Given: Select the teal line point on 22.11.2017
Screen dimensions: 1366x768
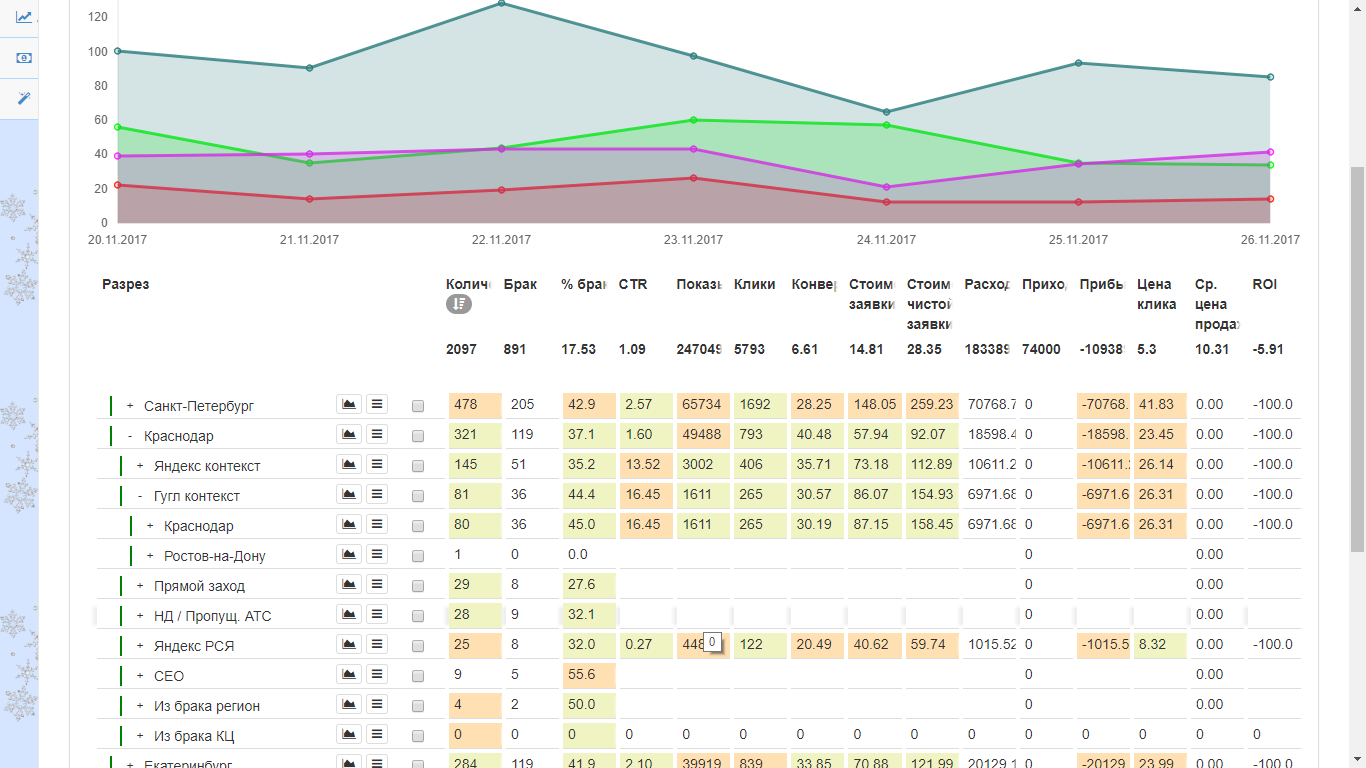Looking at the screenshot, I should [x=501, y=3].
